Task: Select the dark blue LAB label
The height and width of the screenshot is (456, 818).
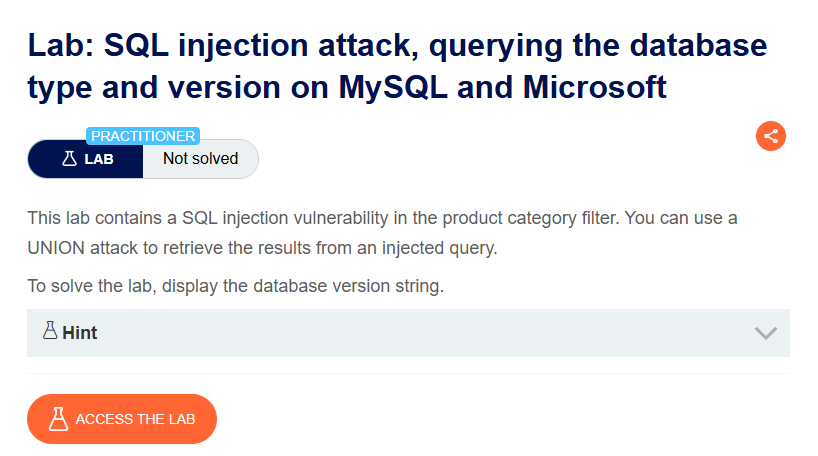Action: click(86, 159)
